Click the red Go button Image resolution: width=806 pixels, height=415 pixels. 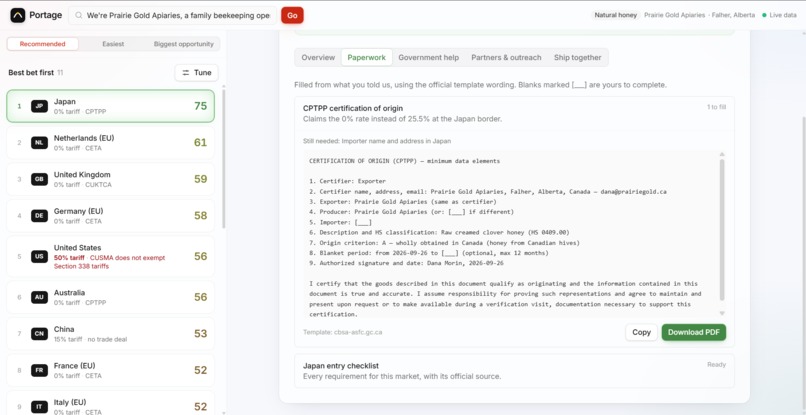292,15
